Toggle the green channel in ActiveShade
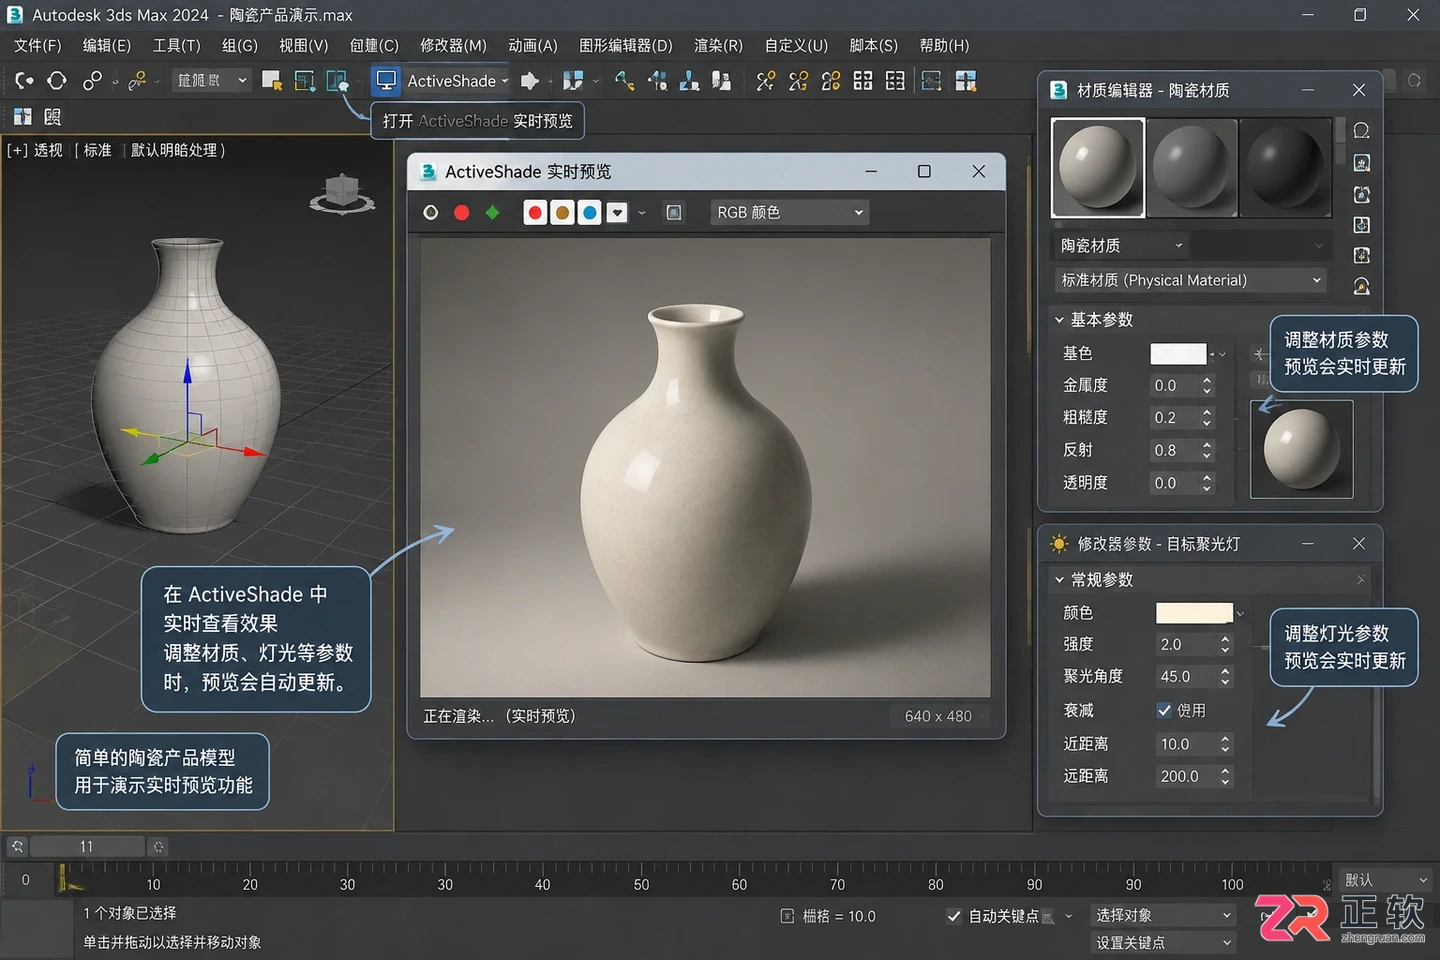 click(x=562, y=212)
